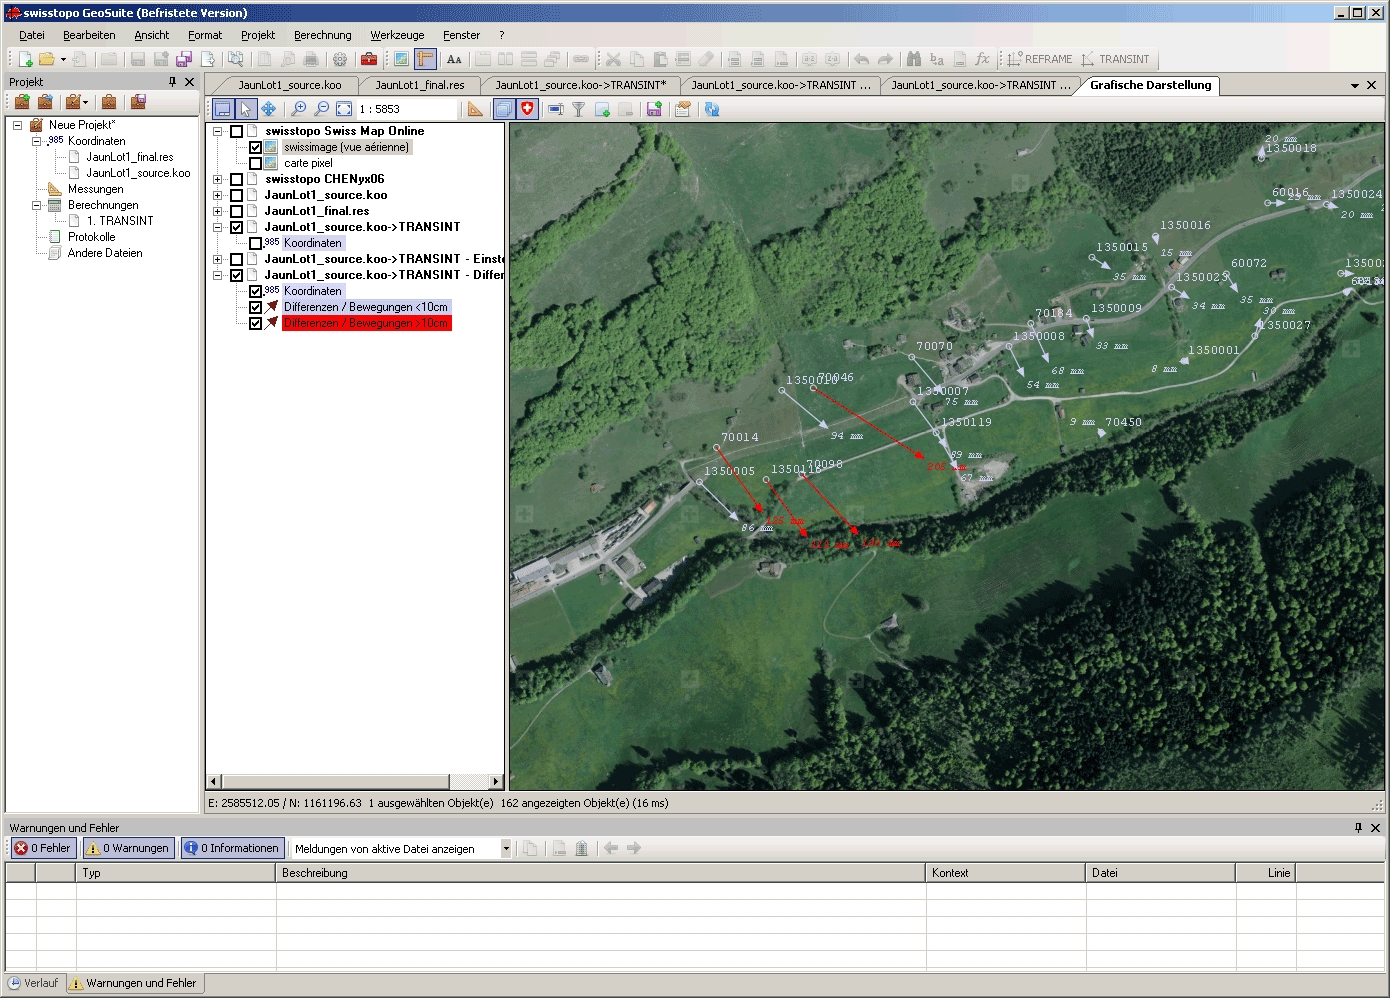Uncheck Differenzen / Bewegungen <10cm checkbox
The width and height of the screenshot is (1390, 998).
pyautogui.click(x=255, y=307)
